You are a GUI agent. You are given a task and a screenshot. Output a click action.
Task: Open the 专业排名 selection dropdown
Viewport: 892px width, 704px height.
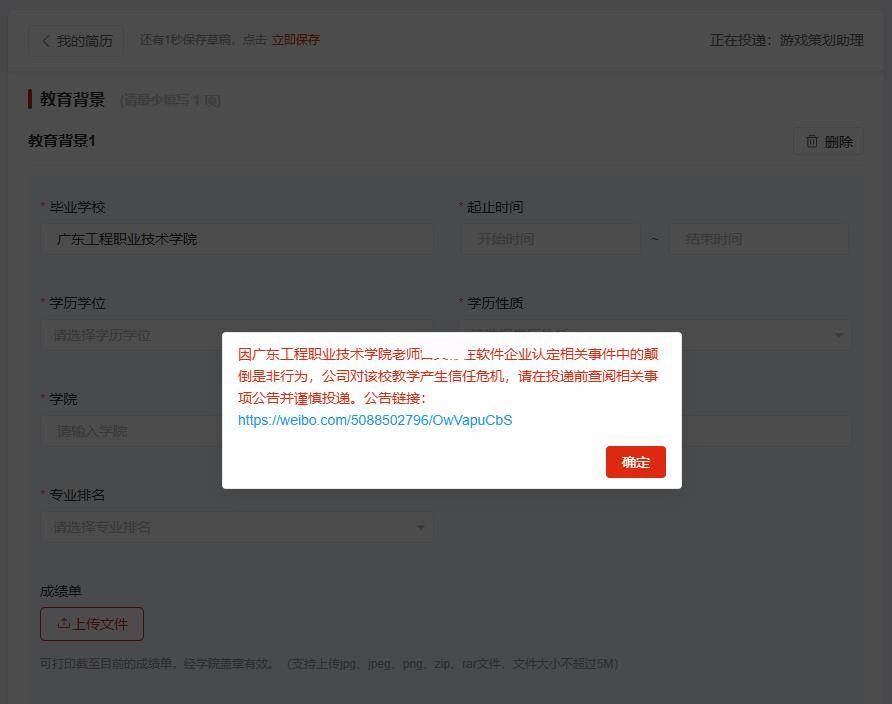237,527
